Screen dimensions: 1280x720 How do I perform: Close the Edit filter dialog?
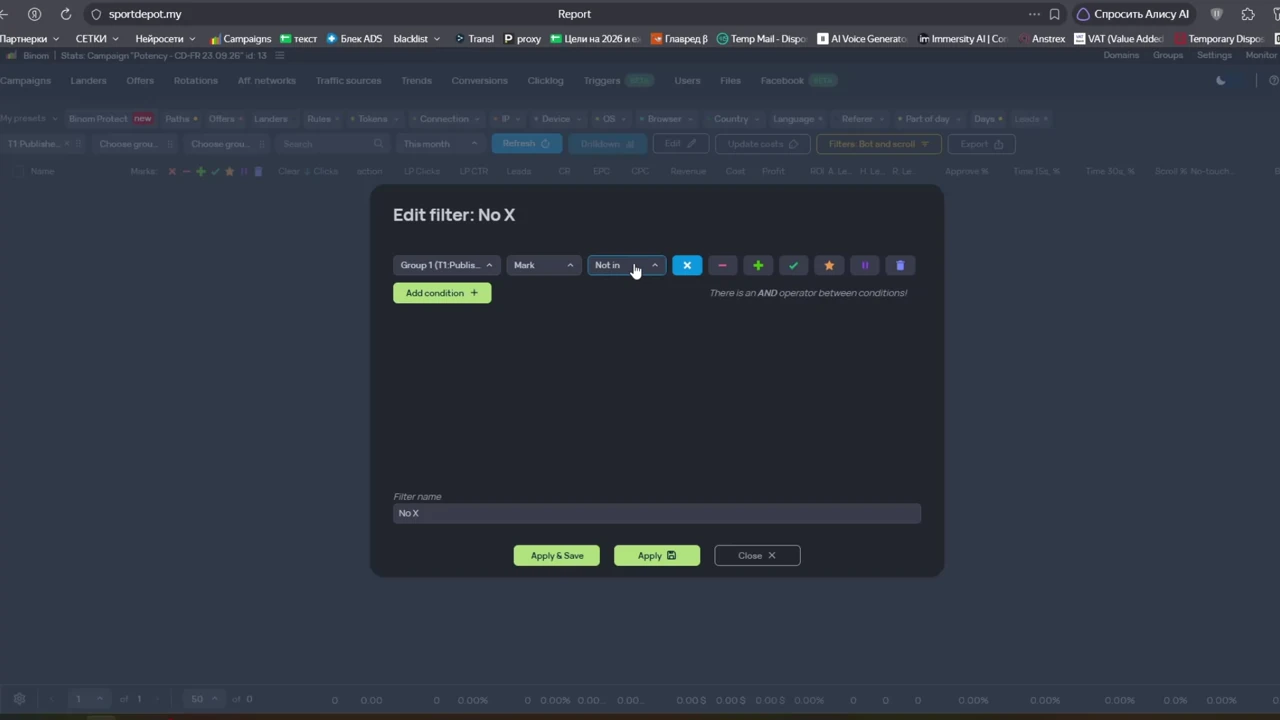pos(757,556)
